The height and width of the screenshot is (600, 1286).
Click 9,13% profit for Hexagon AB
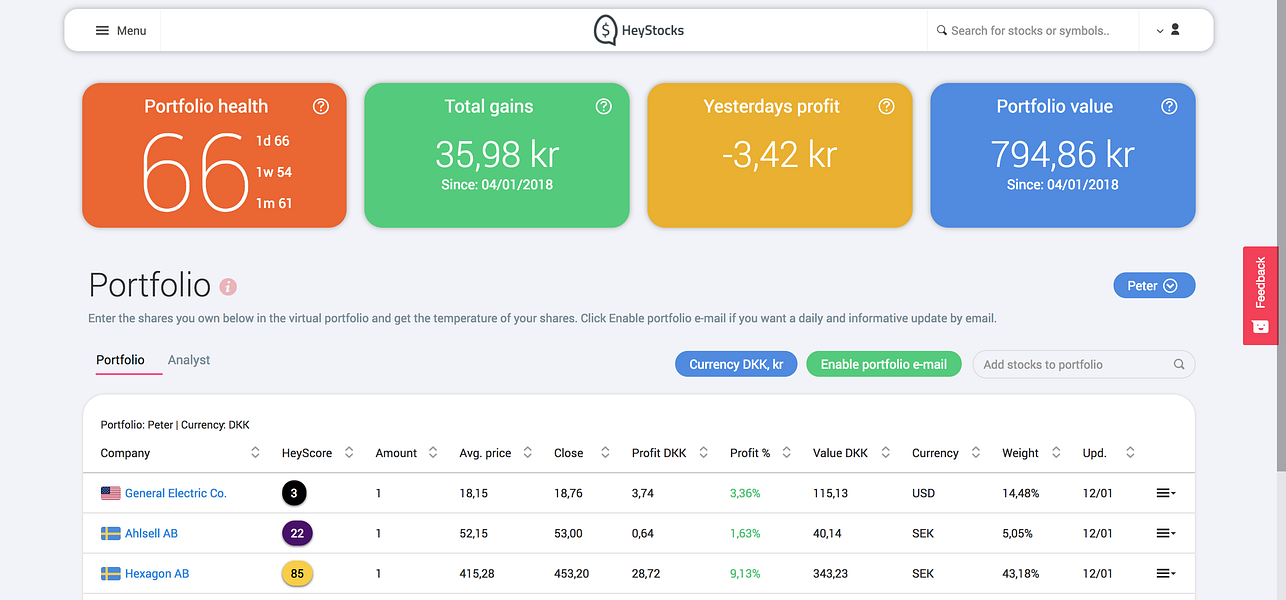745,574
